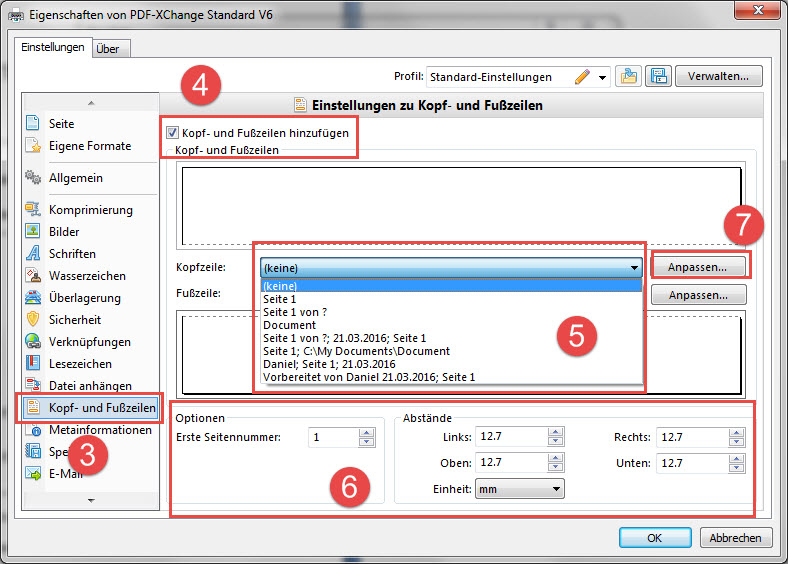This screenshot has height=564, width=788.
Task: Open the Lesezeichen settings category
Action: (x=80, y=364)
